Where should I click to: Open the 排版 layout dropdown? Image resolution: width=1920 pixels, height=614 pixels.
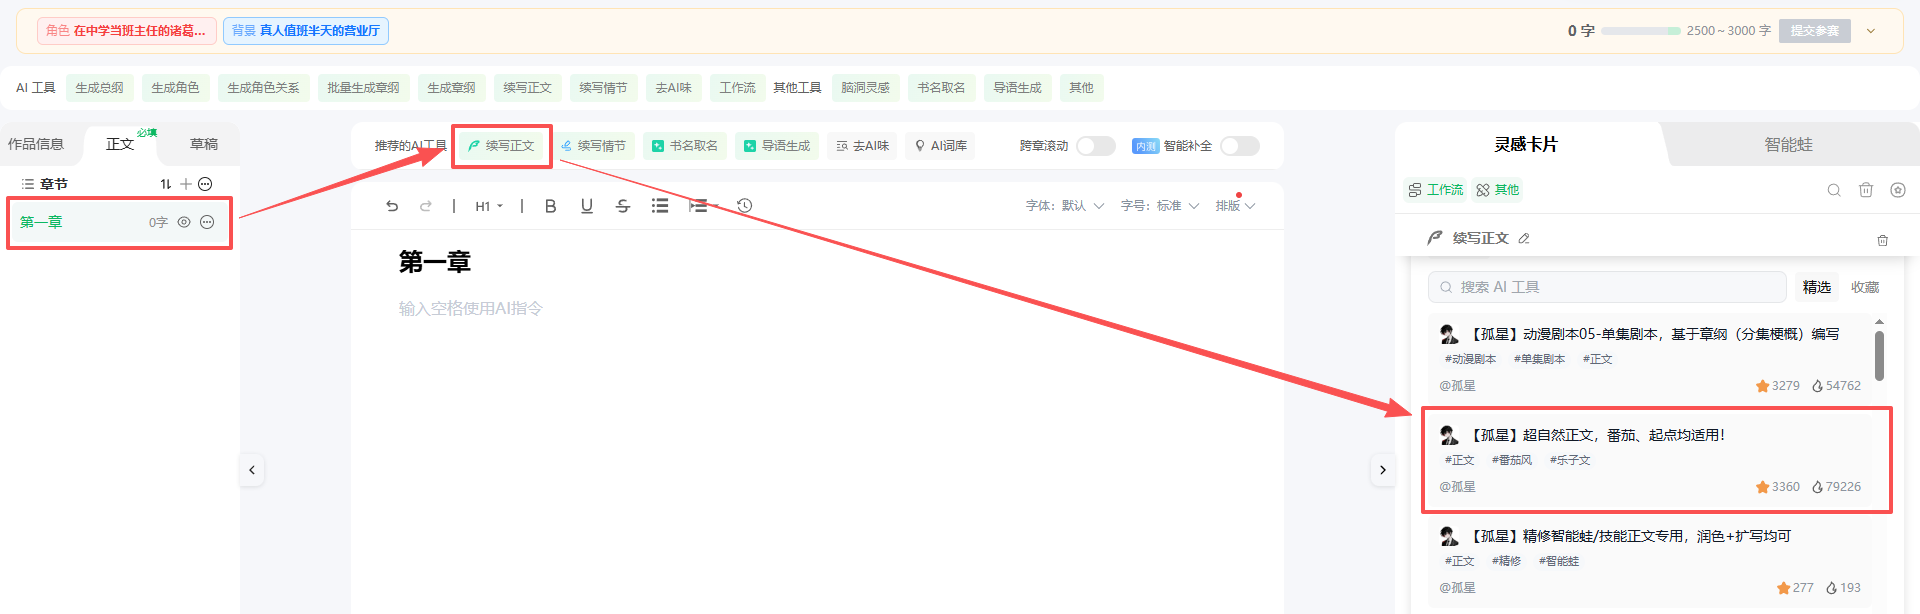(1236, 206)
